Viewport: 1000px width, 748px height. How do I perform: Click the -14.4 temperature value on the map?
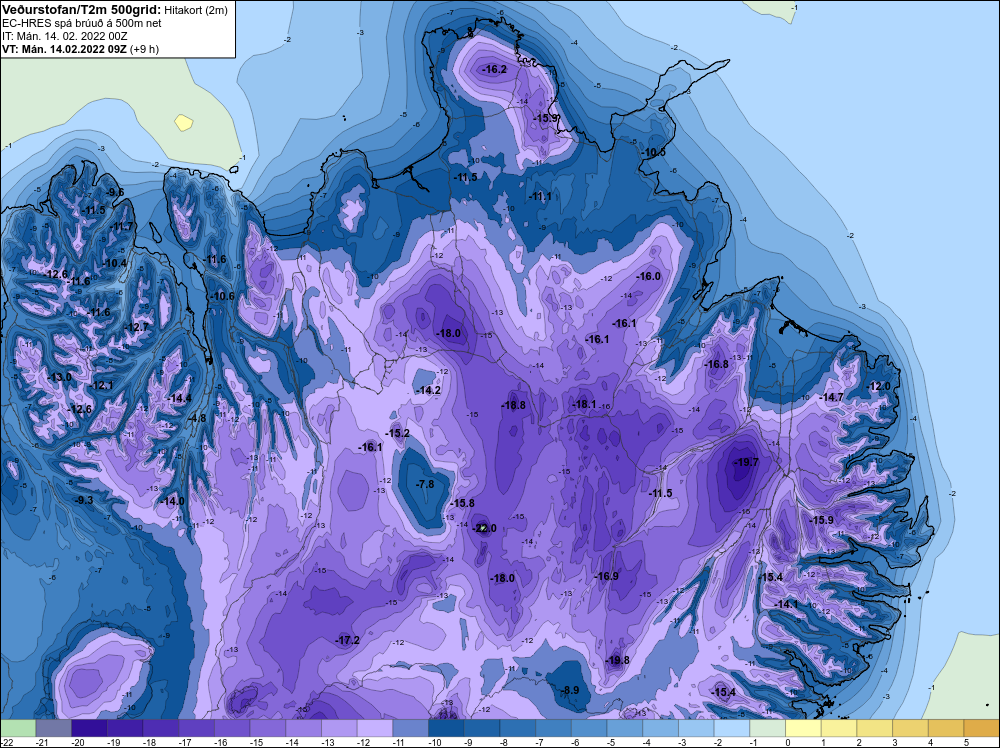coord(179,399)
